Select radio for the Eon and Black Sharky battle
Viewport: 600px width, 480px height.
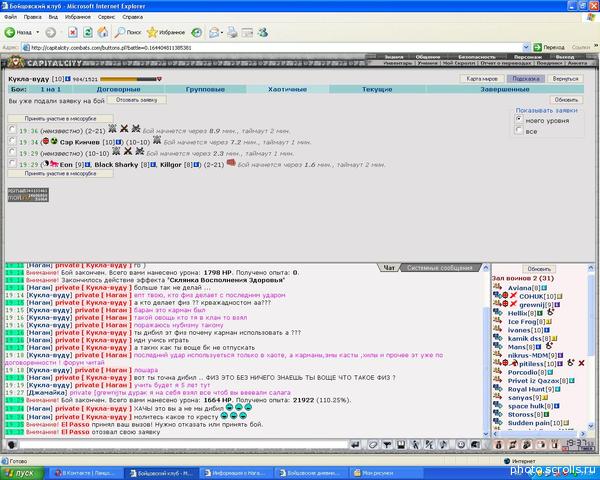(11, 164)
